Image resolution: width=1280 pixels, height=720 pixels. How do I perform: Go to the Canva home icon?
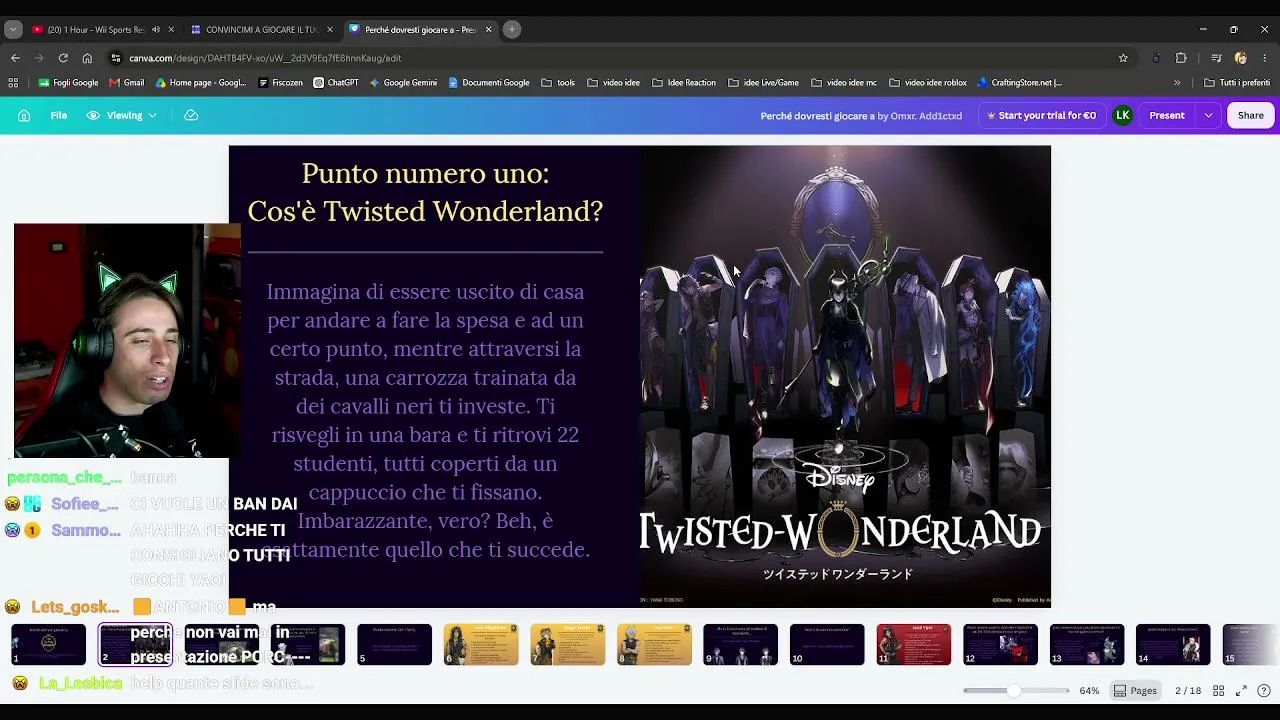[24, 116]
